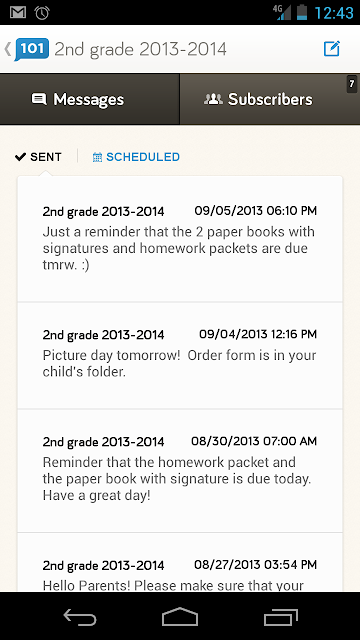Switch to the Messages tab
The height and width of the screenshot is (640, 360).
(89, 99)
